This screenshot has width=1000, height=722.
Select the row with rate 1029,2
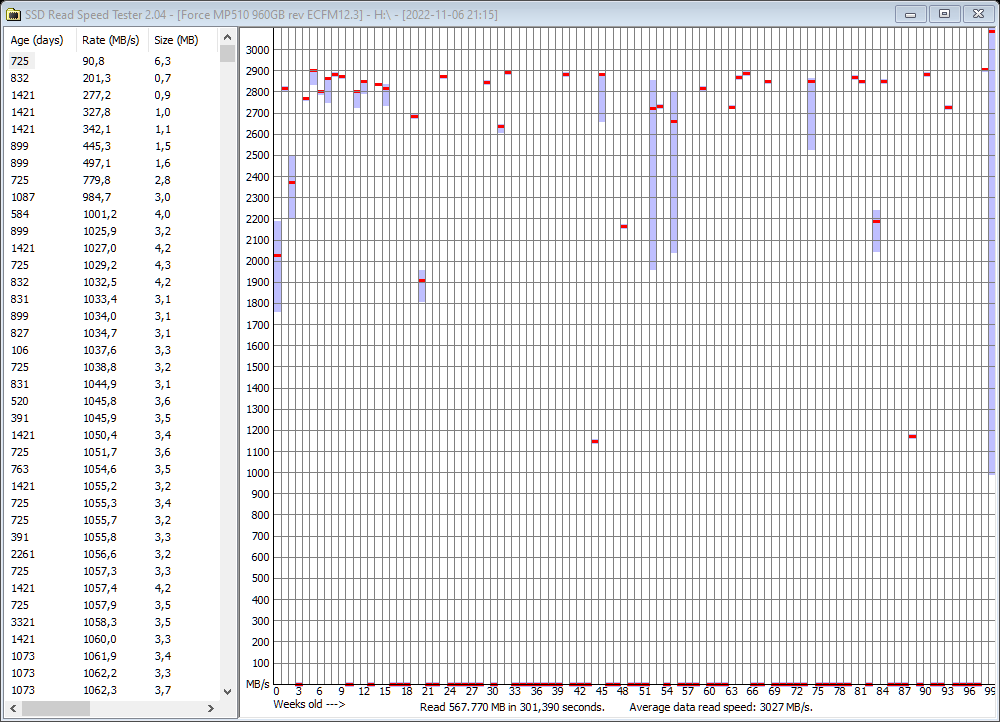tap(112, 265)
